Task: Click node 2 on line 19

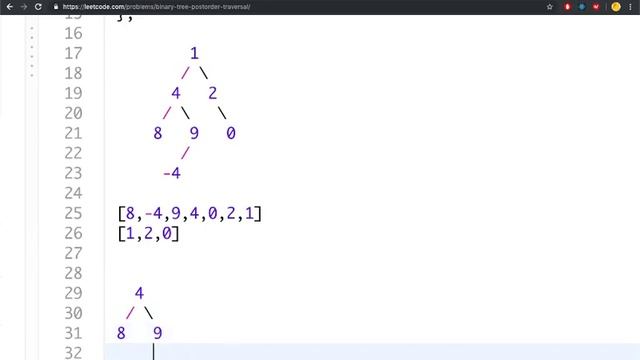Action: coord(213,93)
